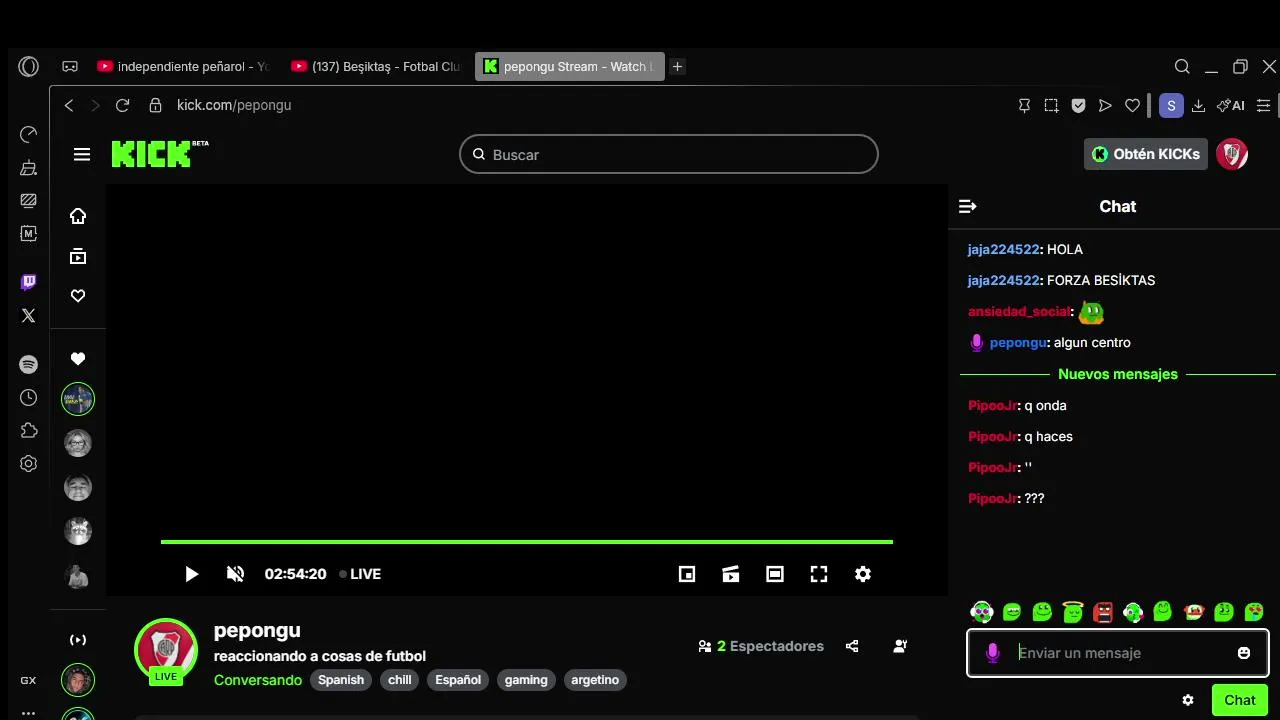
Task: Focus Enviar un mensaje input
Action: point(1118,653)
